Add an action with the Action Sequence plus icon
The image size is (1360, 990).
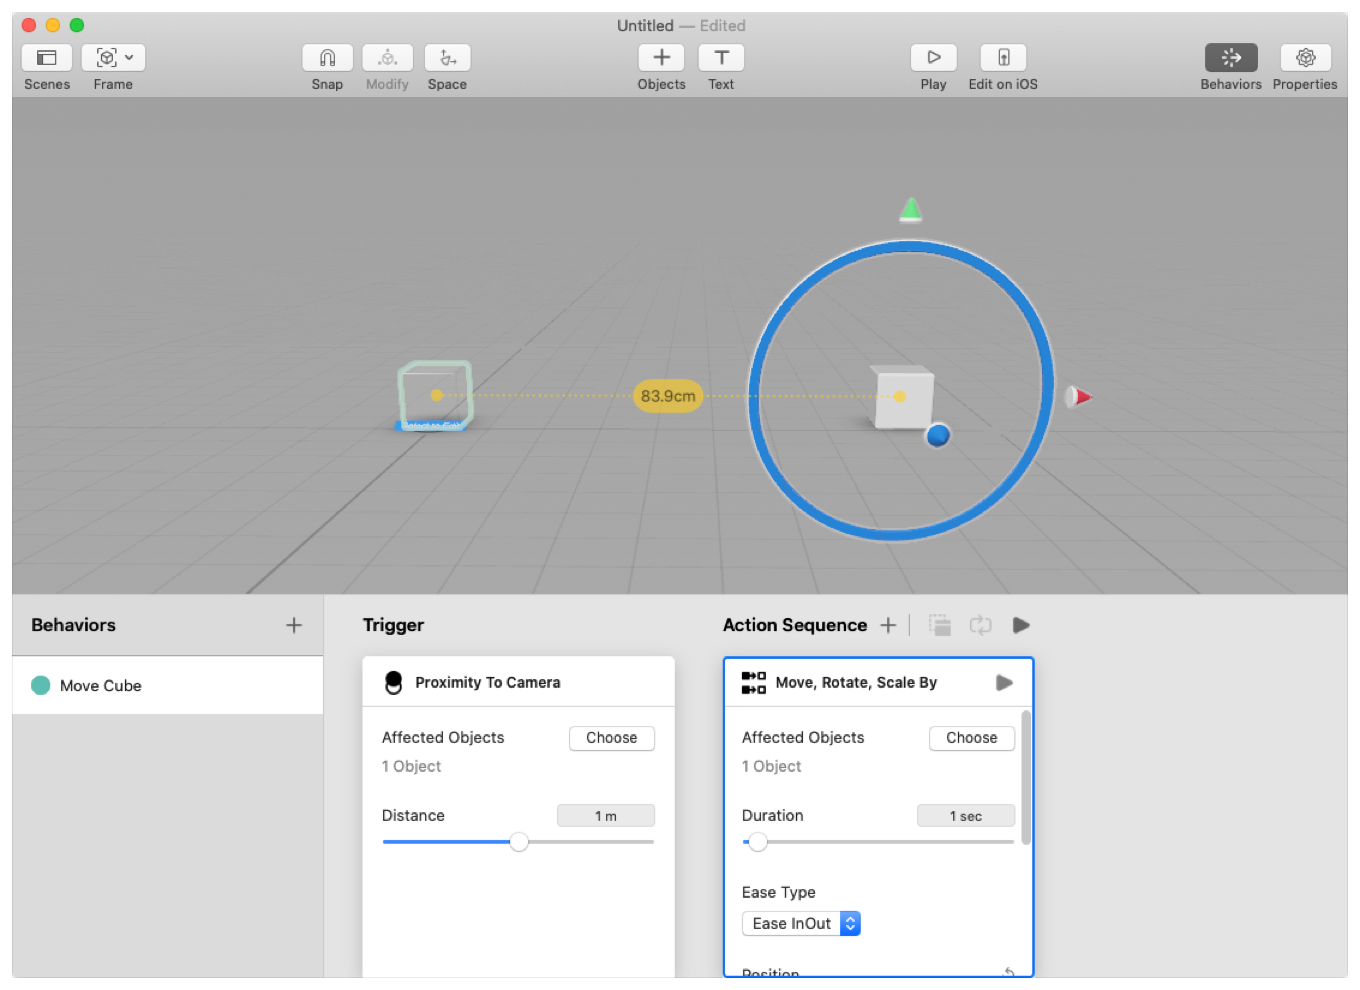coord(888,625)
